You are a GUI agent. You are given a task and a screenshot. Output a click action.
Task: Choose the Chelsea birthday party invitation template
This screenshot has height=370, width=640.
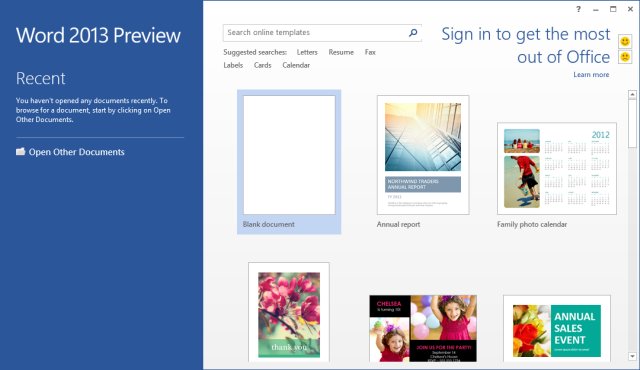pyautogui.click(x=423, y=328)
